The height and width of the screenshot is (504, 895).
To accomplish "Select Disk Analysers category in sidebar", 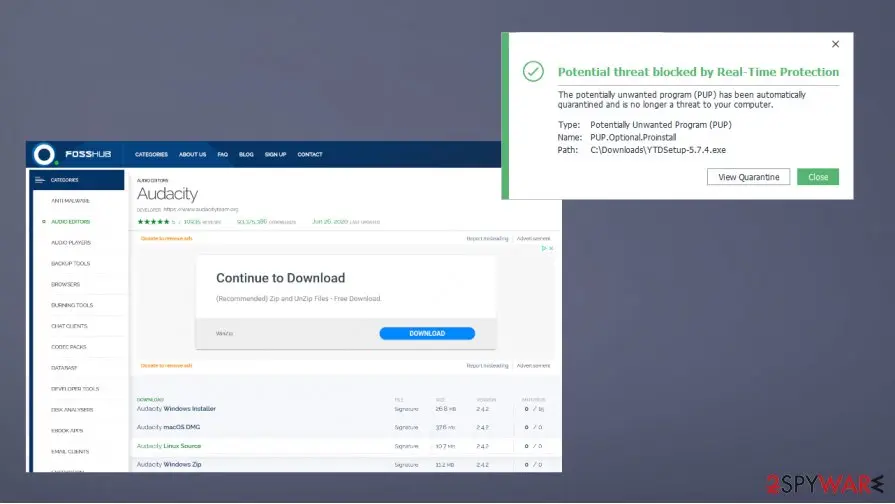I will coord(72,410).
